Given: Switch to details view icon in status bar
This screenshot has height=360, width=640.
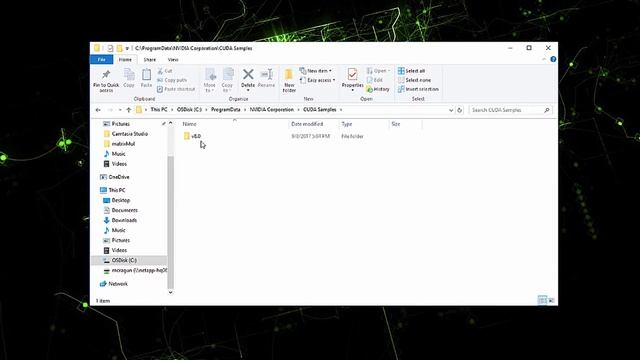Looking at the screenshot, I should (542, 300).
